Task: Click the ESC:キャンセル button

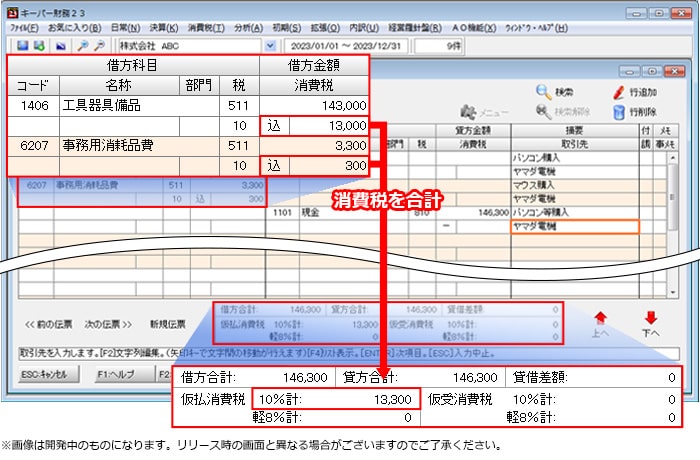Action: pyautogui.click(x=49, y=374)
